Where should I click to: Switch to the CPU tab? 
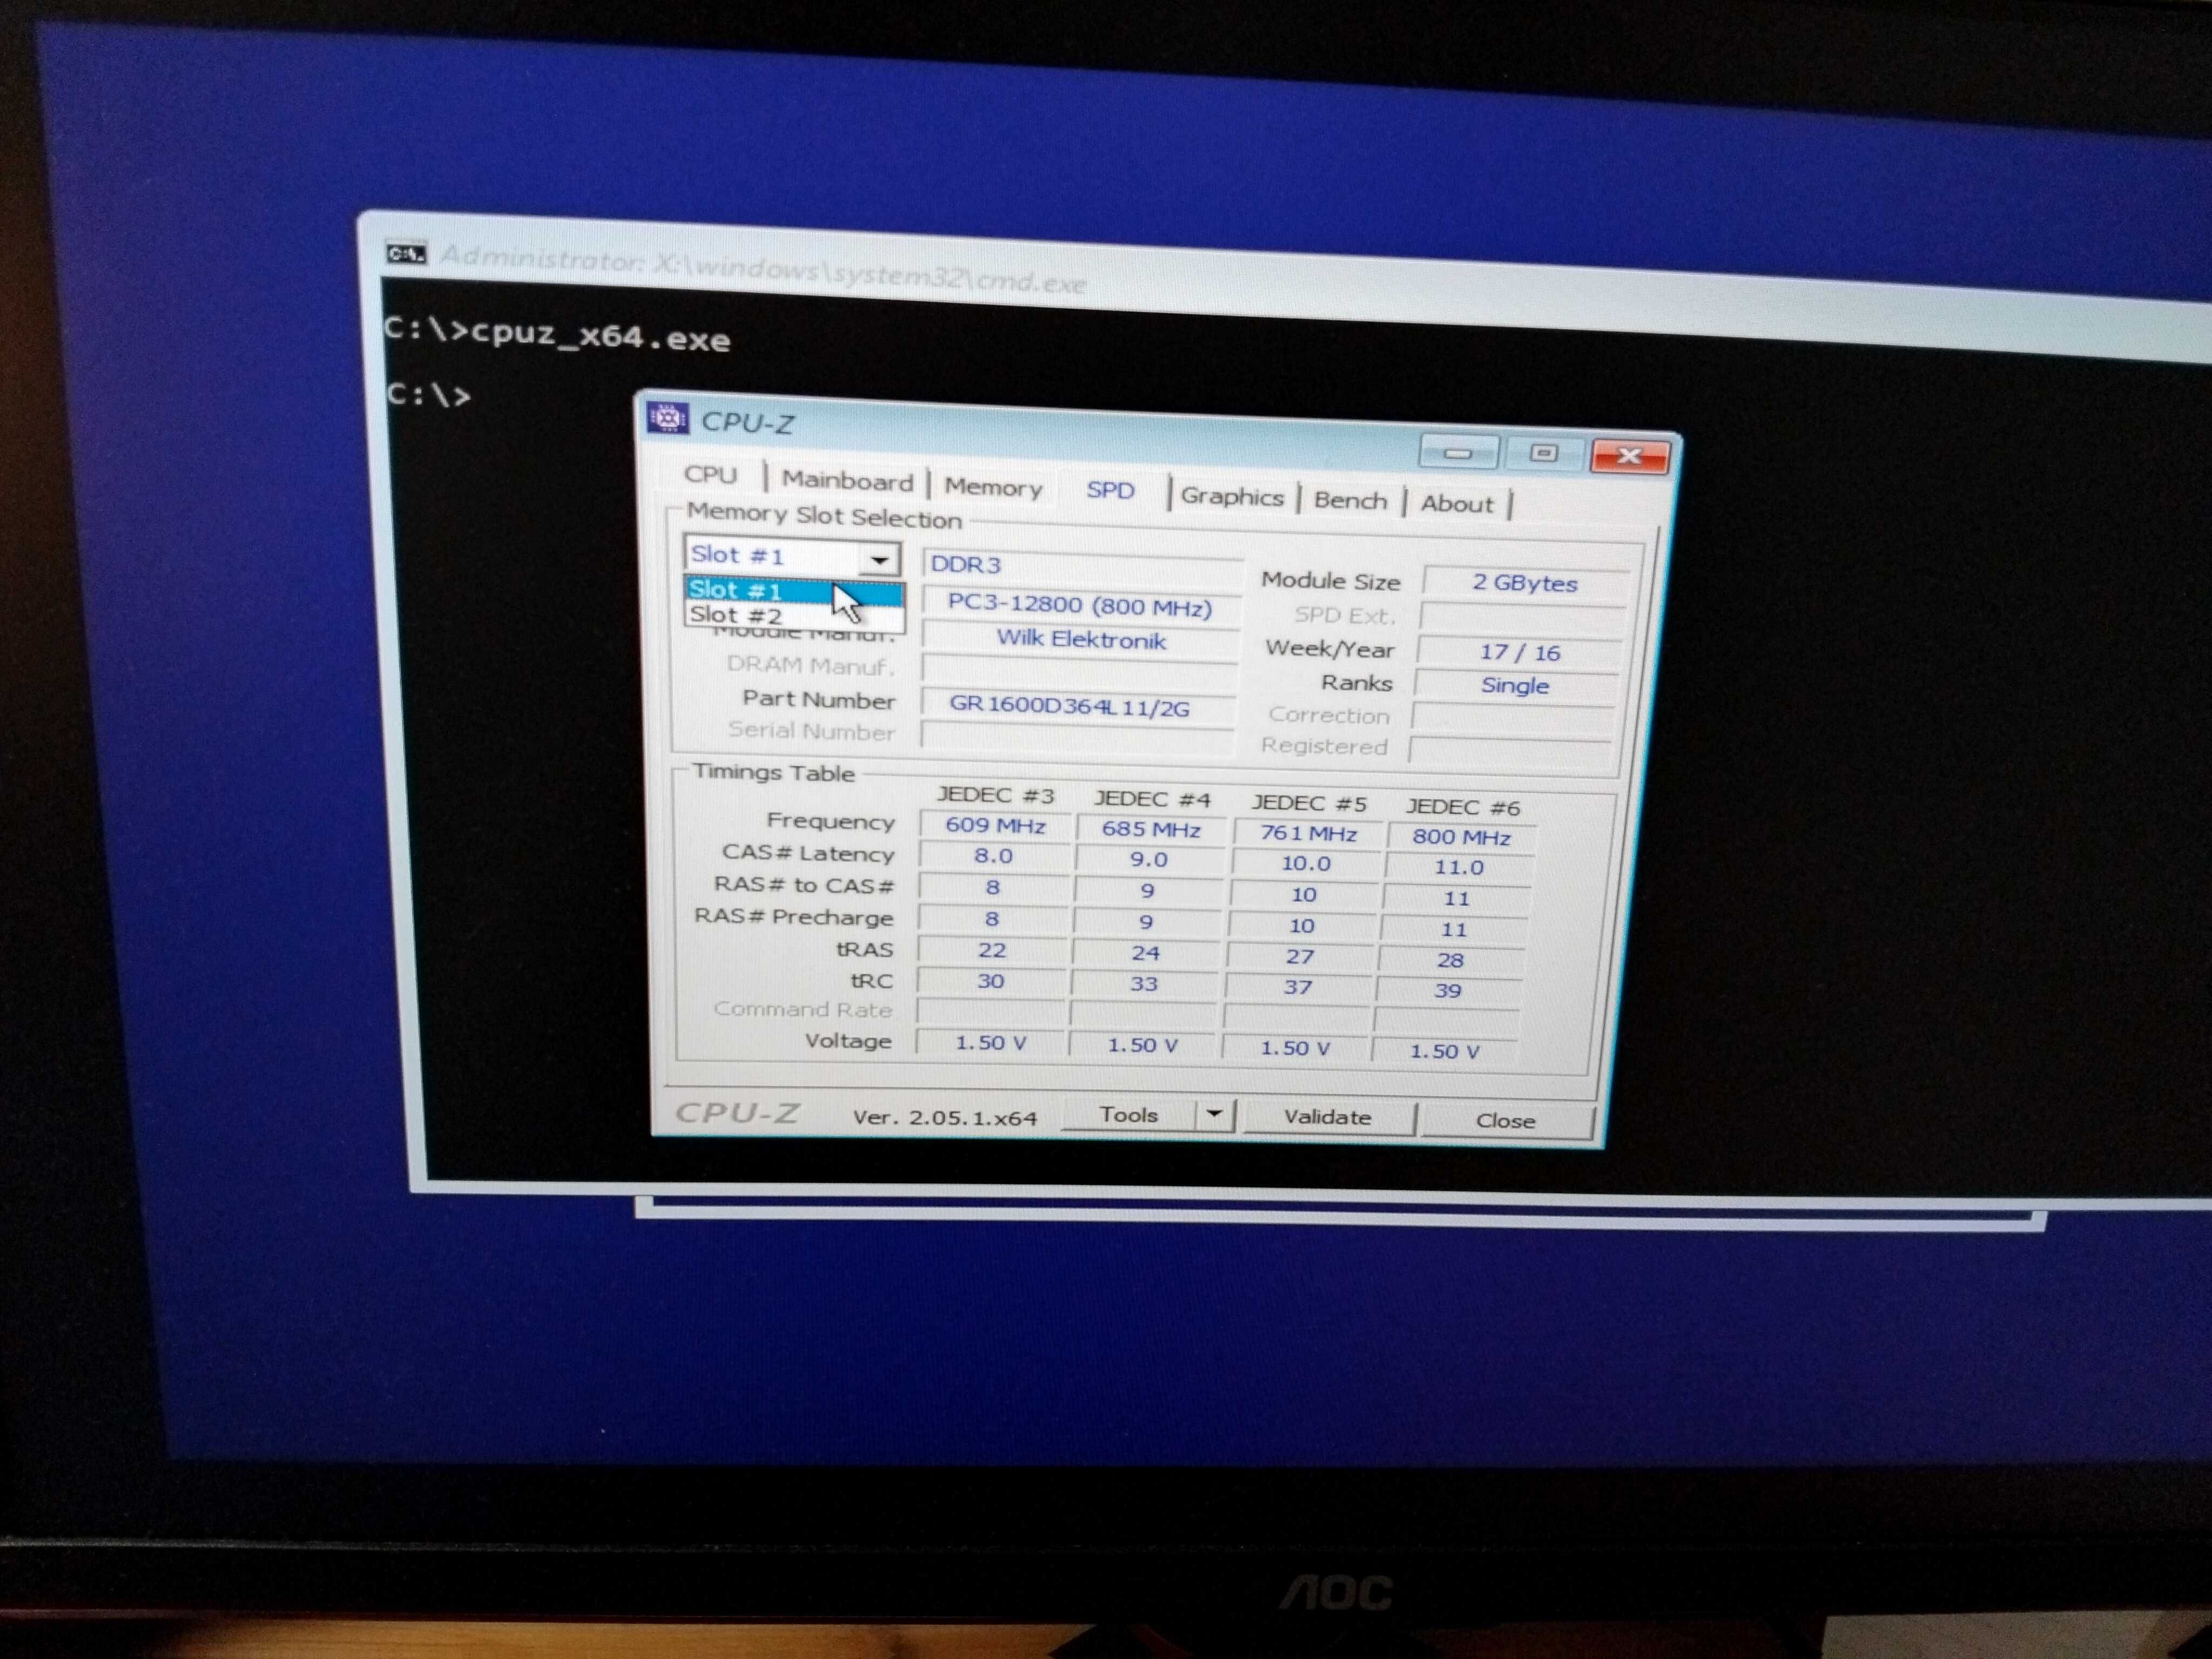710,475
